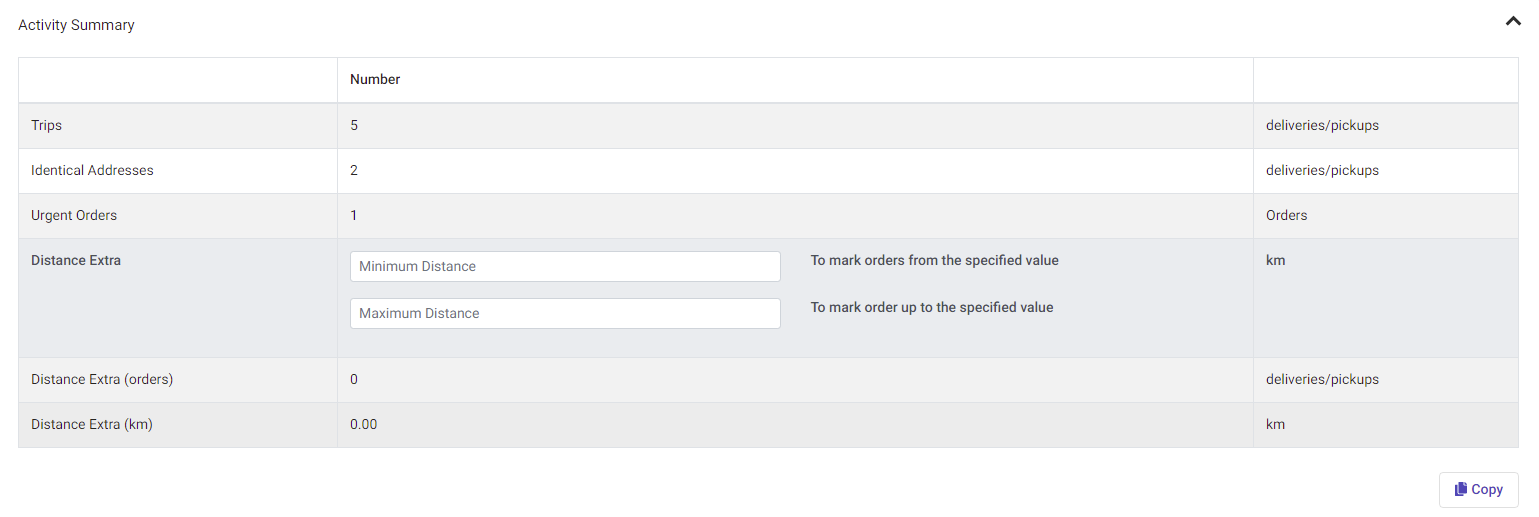The width and height of the screenshot is (1539, 517).
Task: Click the Urgent Orders value 1
Action: [354, 215]
